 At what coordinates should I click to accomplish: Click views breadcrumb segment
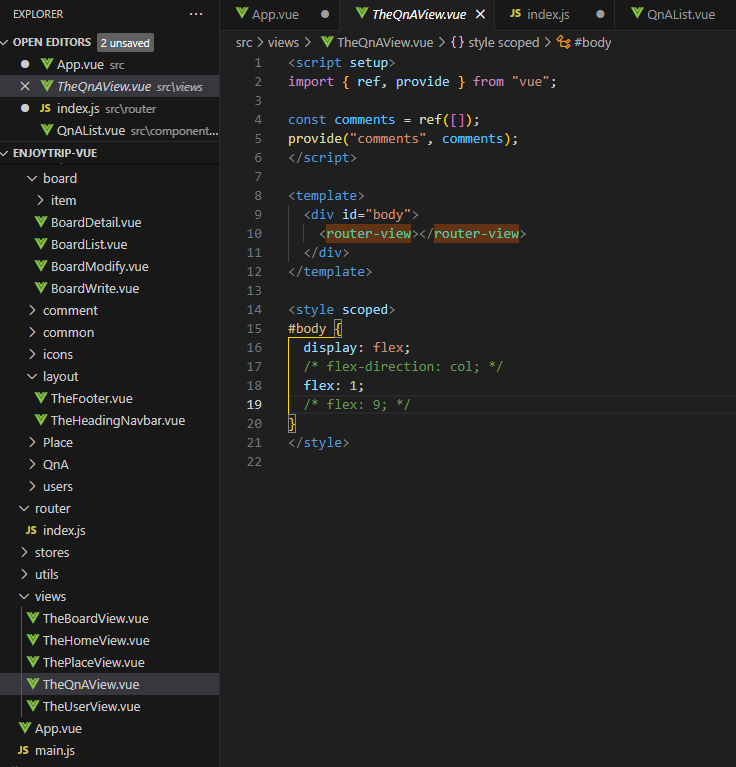tap(283, 43)
